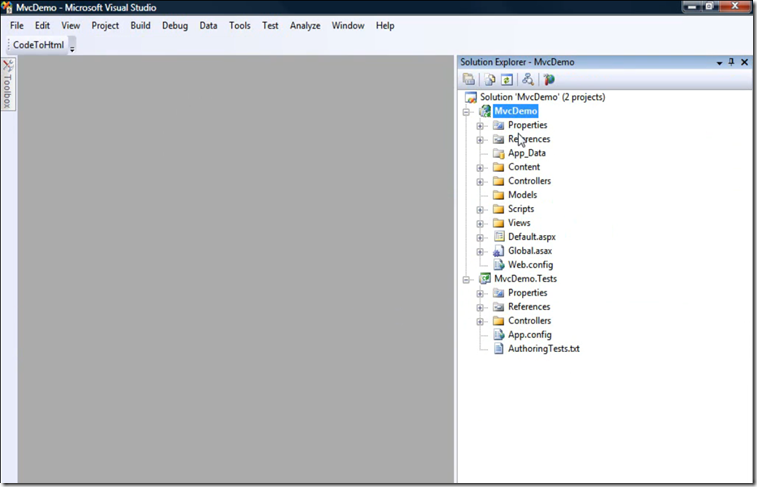Select References label under MvcDemo.Tests
Screen dimensions: 757x487
click(x=529, y=307)
